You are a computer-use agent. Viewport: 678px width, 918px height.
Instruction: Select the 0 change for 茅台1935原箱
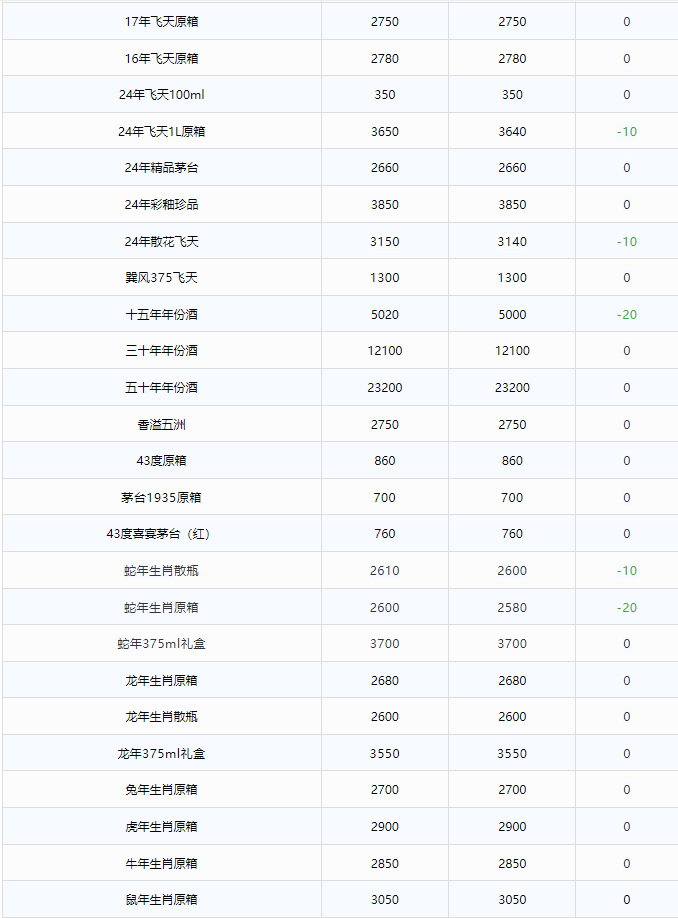click(x=626, y=498)
